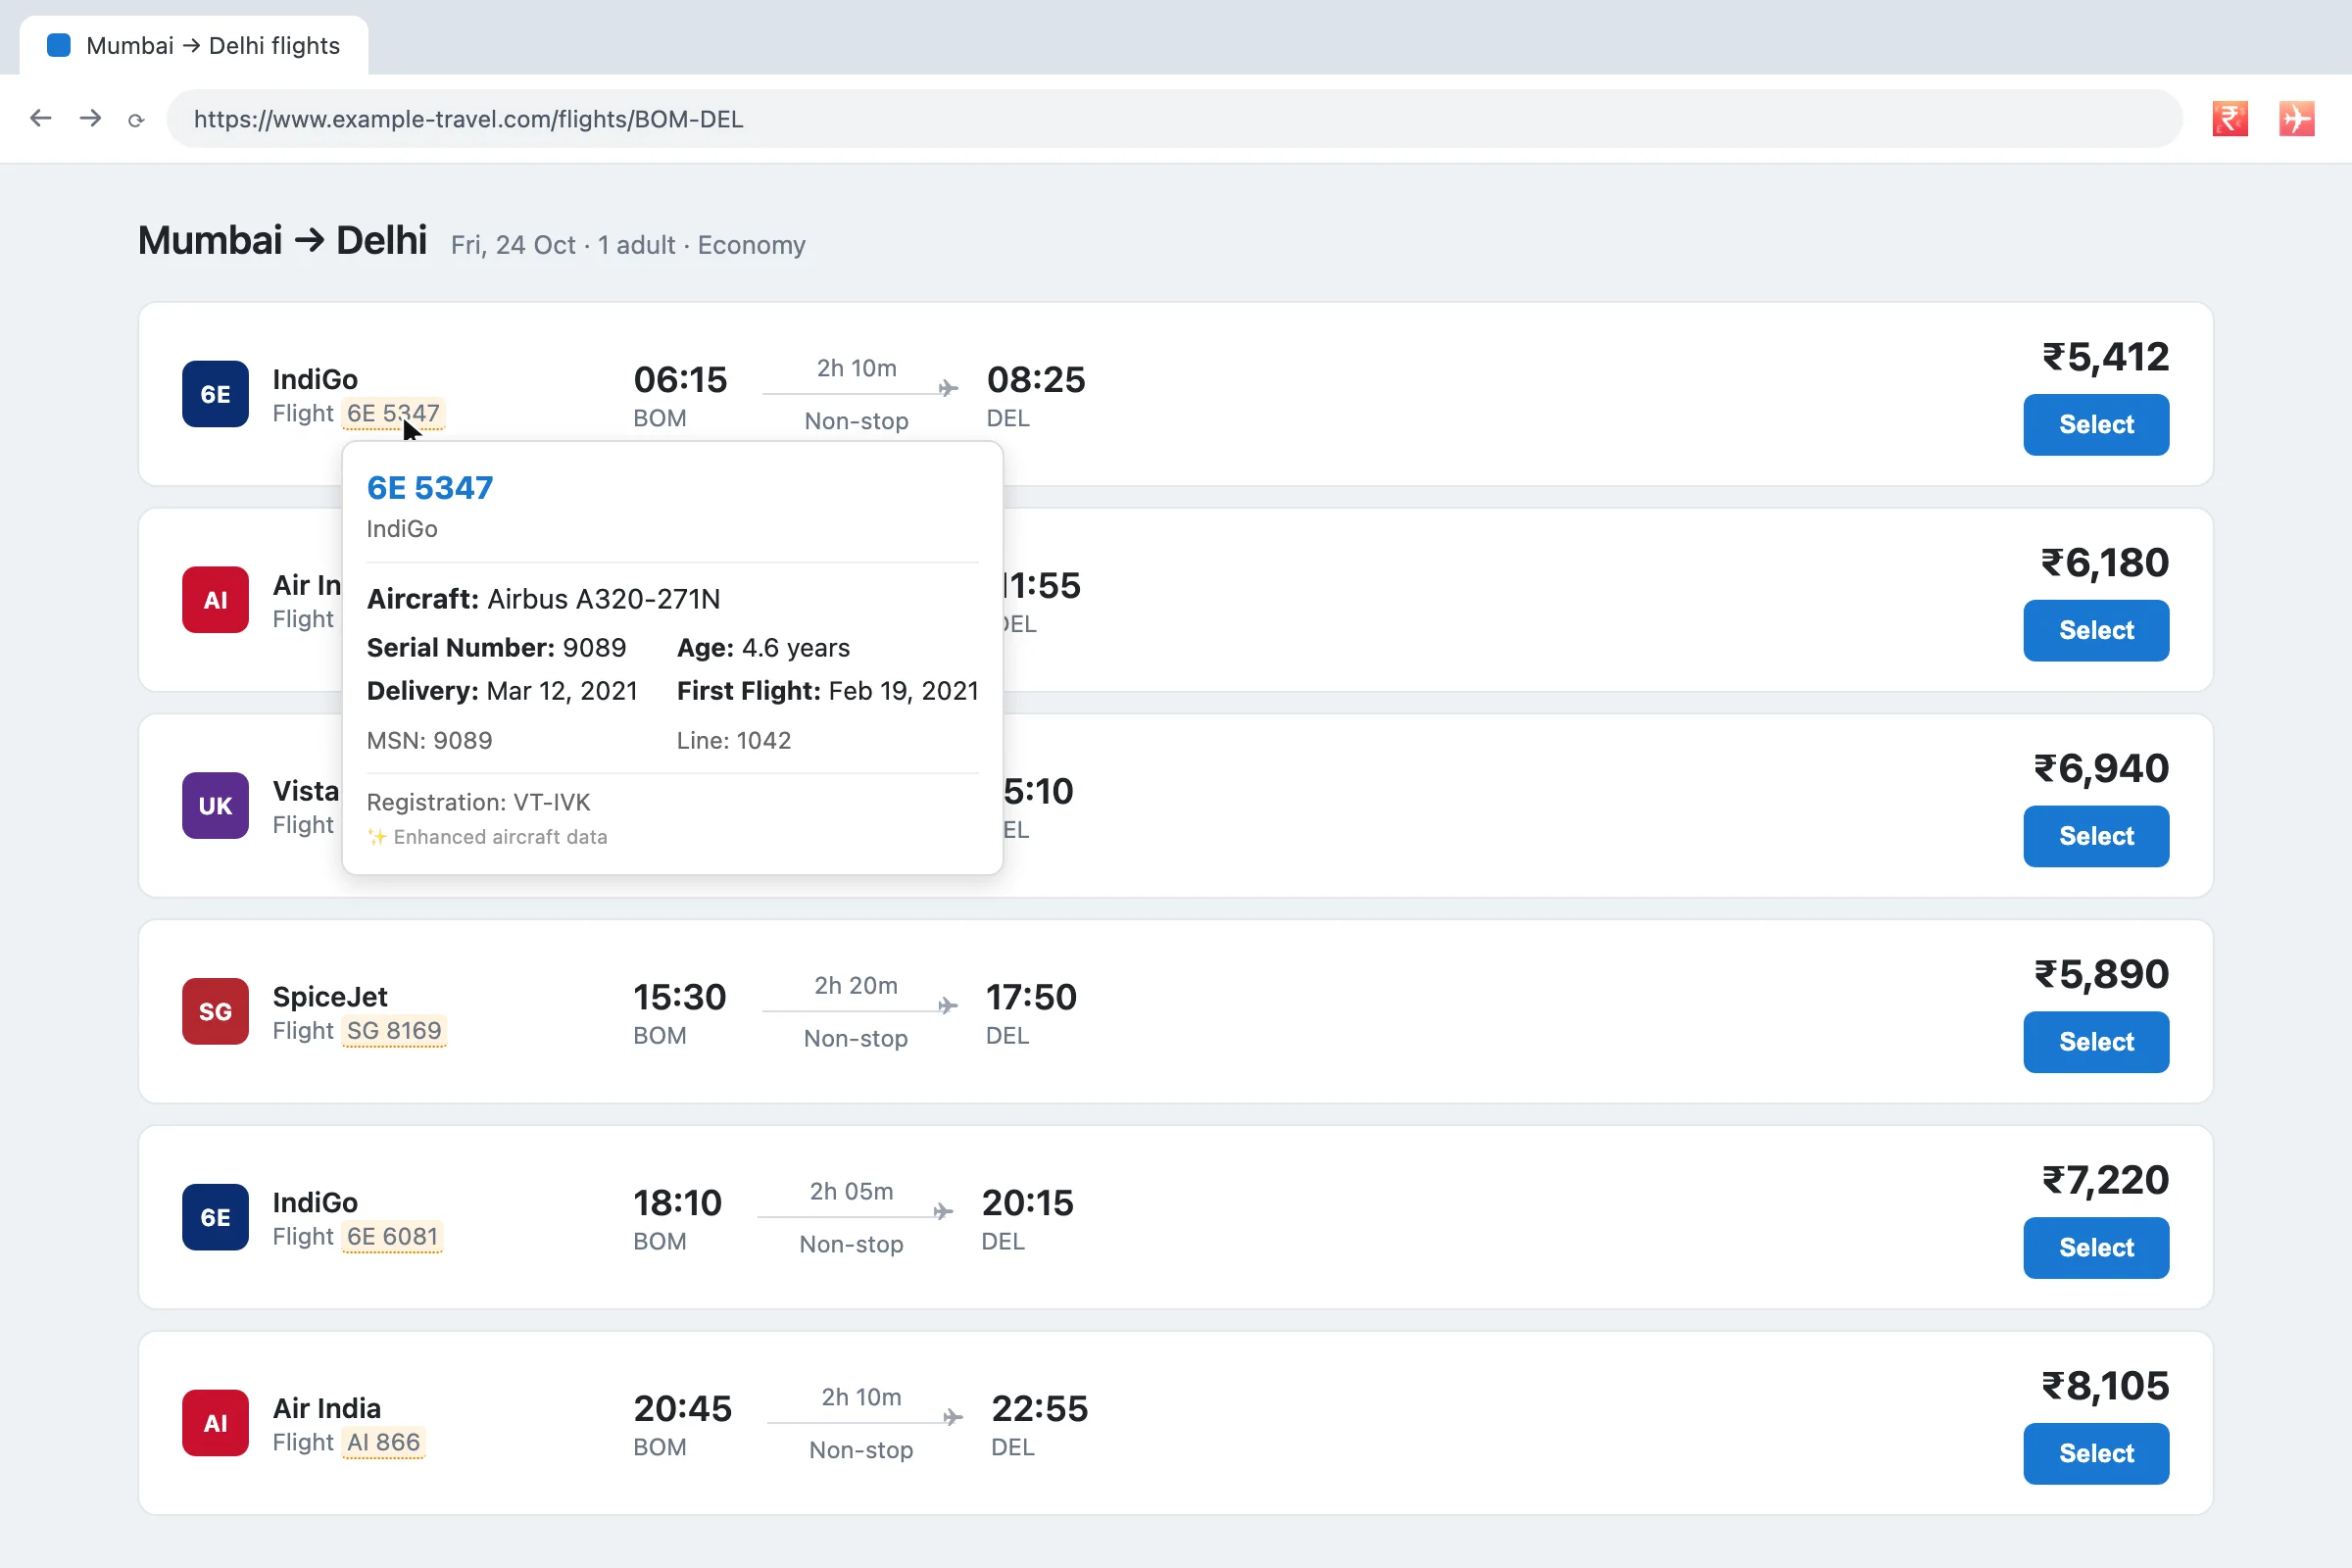Click the 2h 05m duration label
Viewport: 2352px width, 1568px height.
coord(851,1191)
